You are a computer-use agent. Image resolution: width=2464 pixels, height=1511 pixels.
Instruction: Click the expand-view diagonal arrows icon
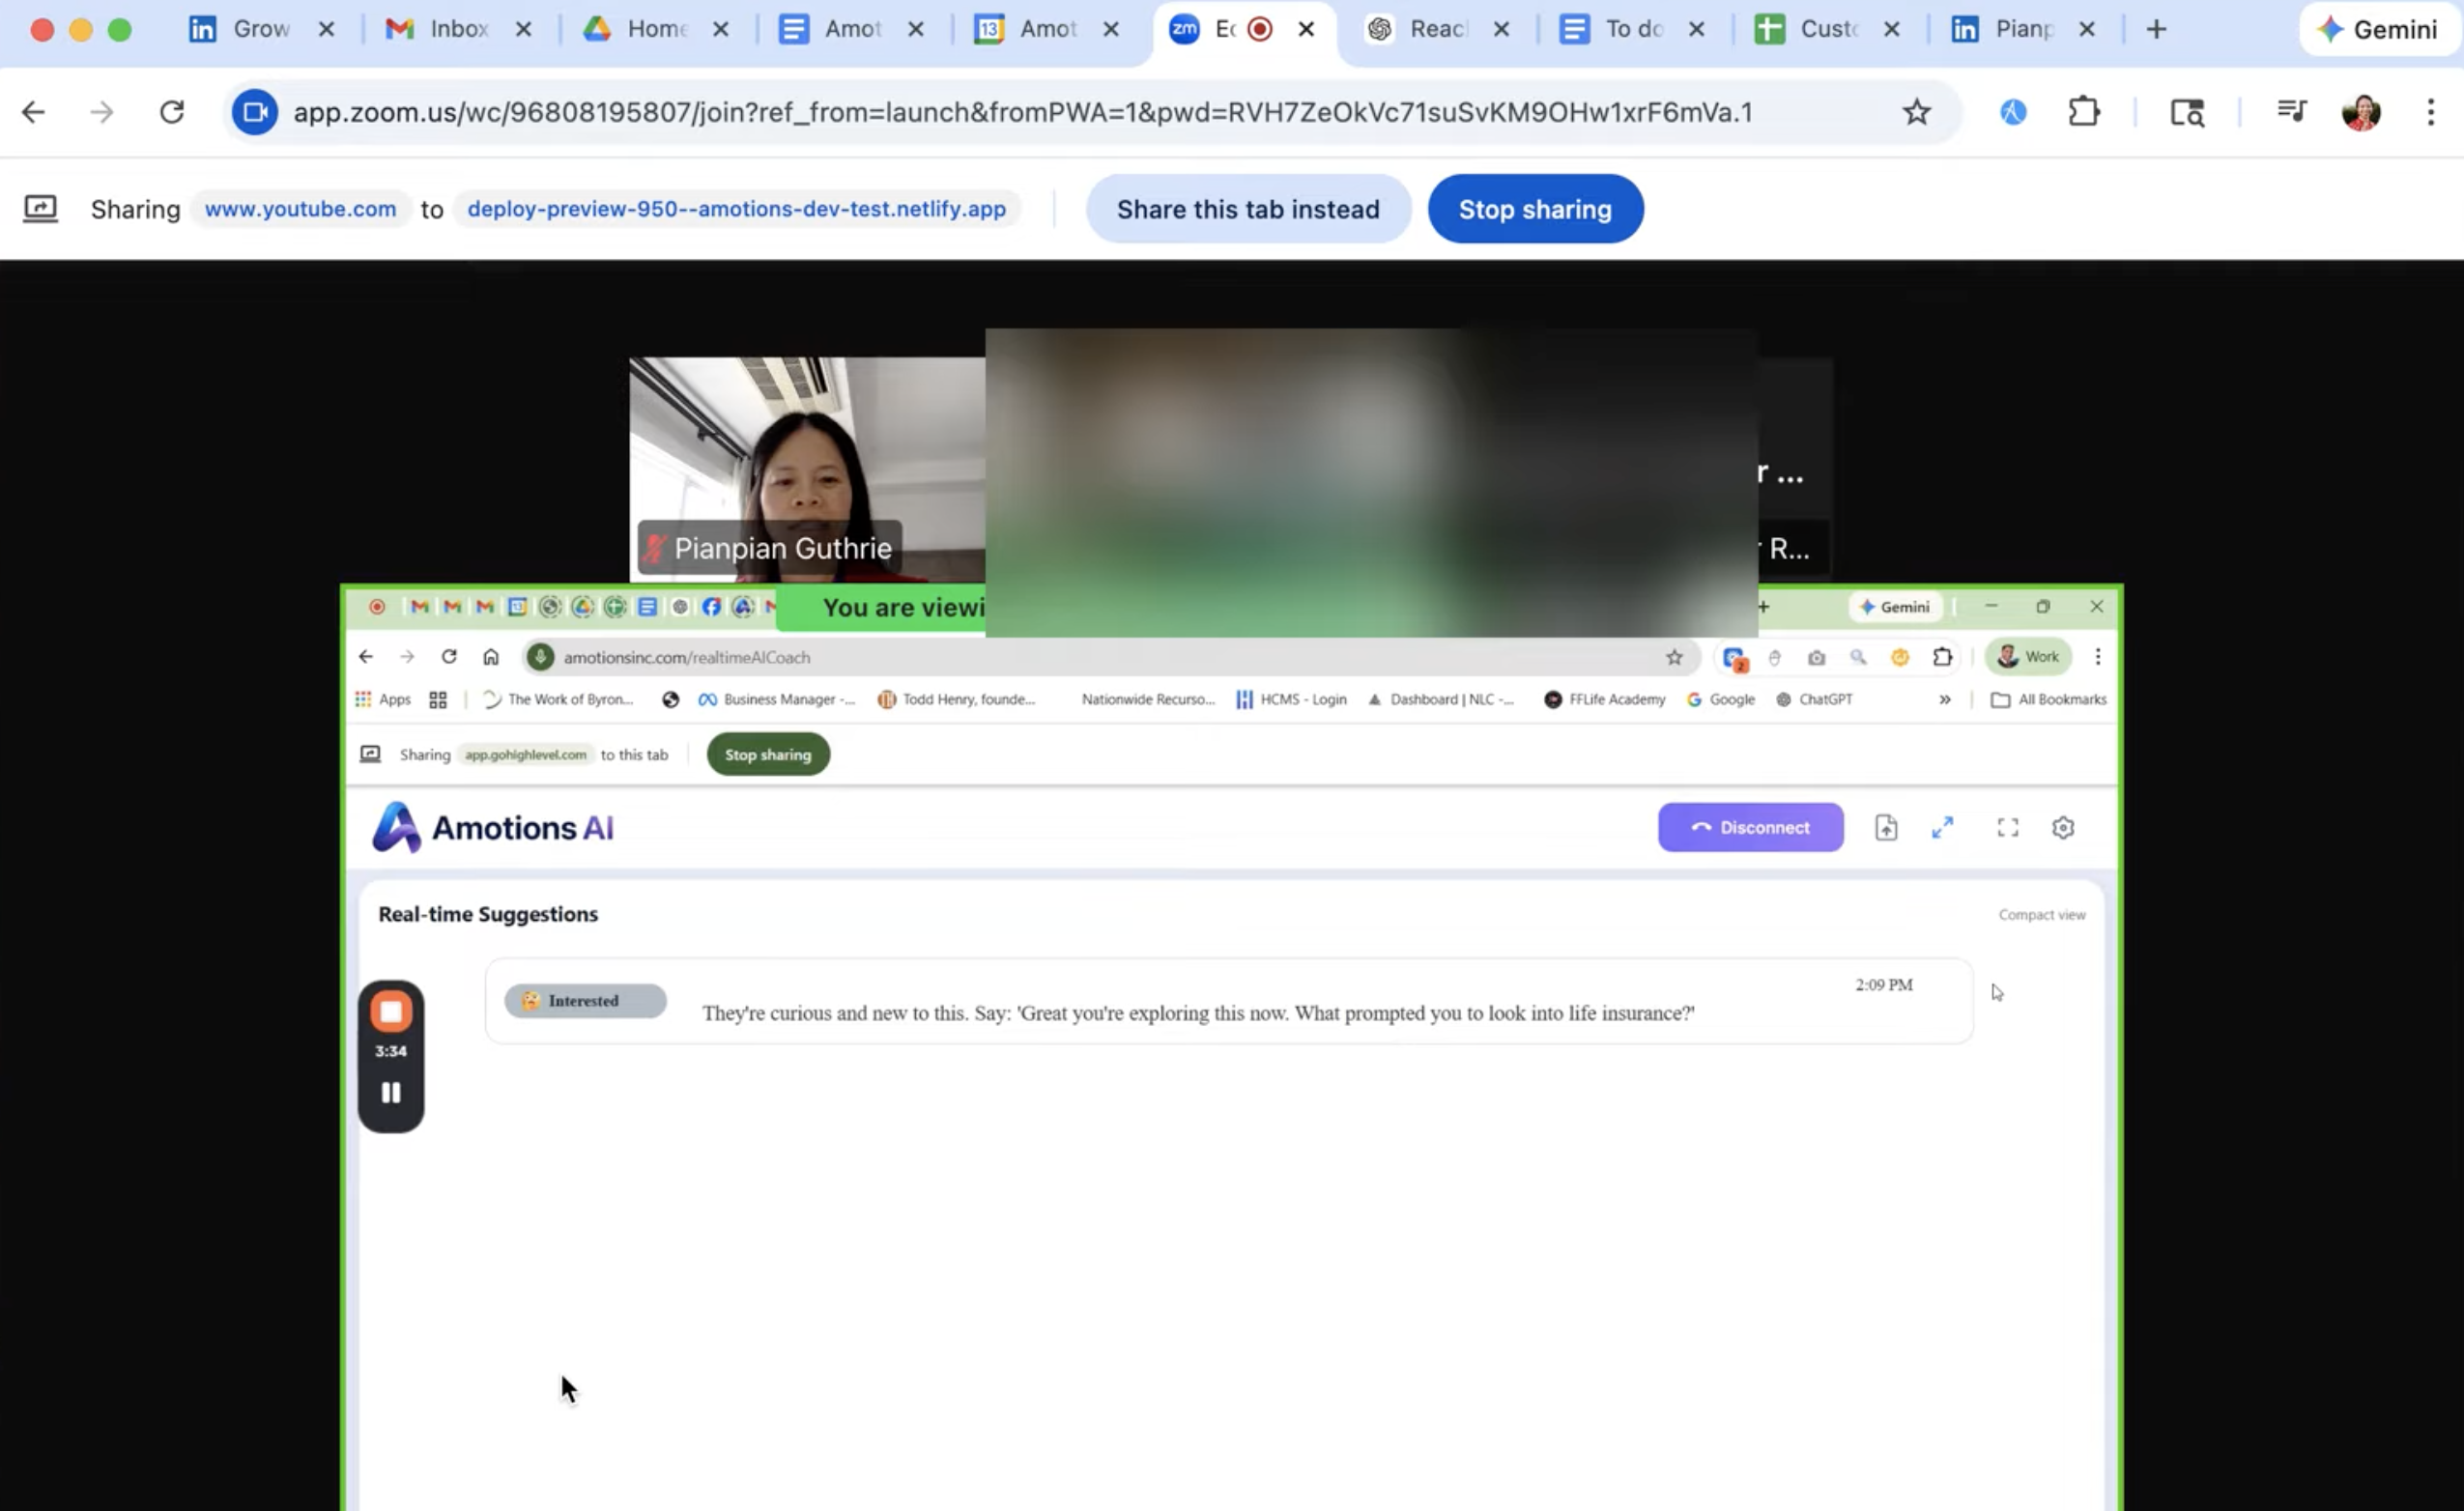1943,827
